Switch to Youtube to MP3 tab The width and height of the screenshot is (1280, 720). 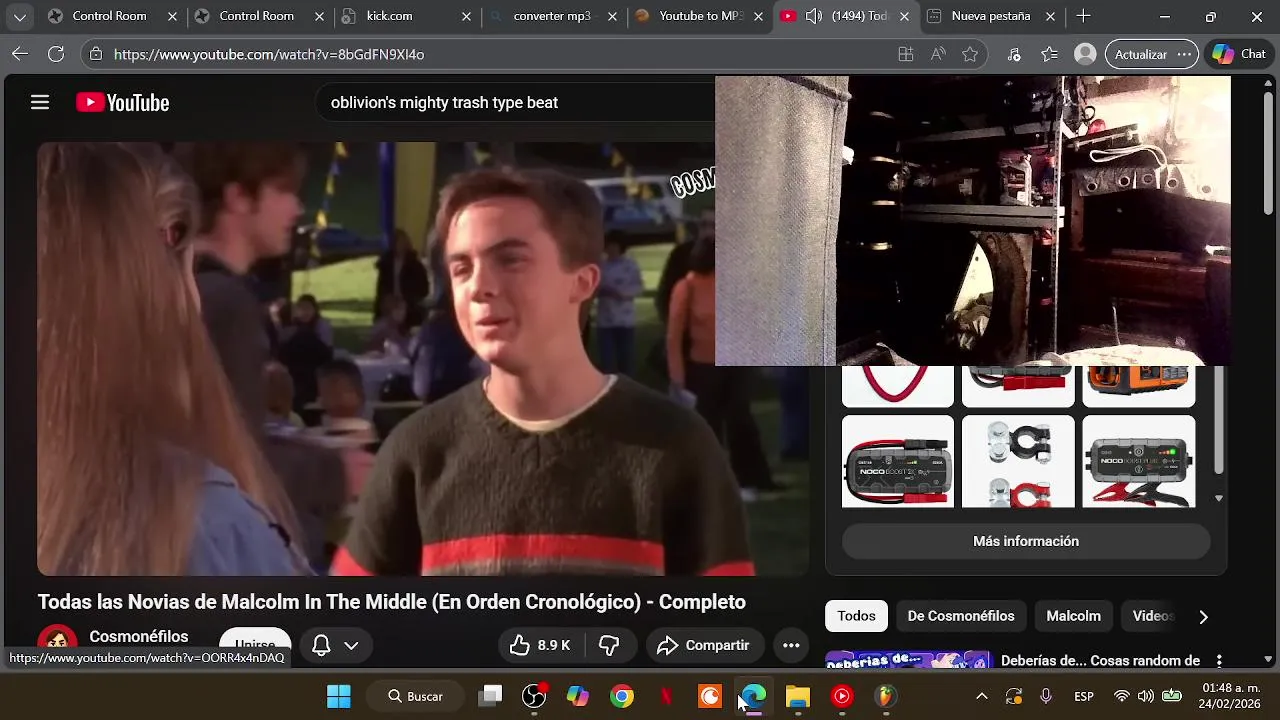pyautogui.click(x=700, y=16)
